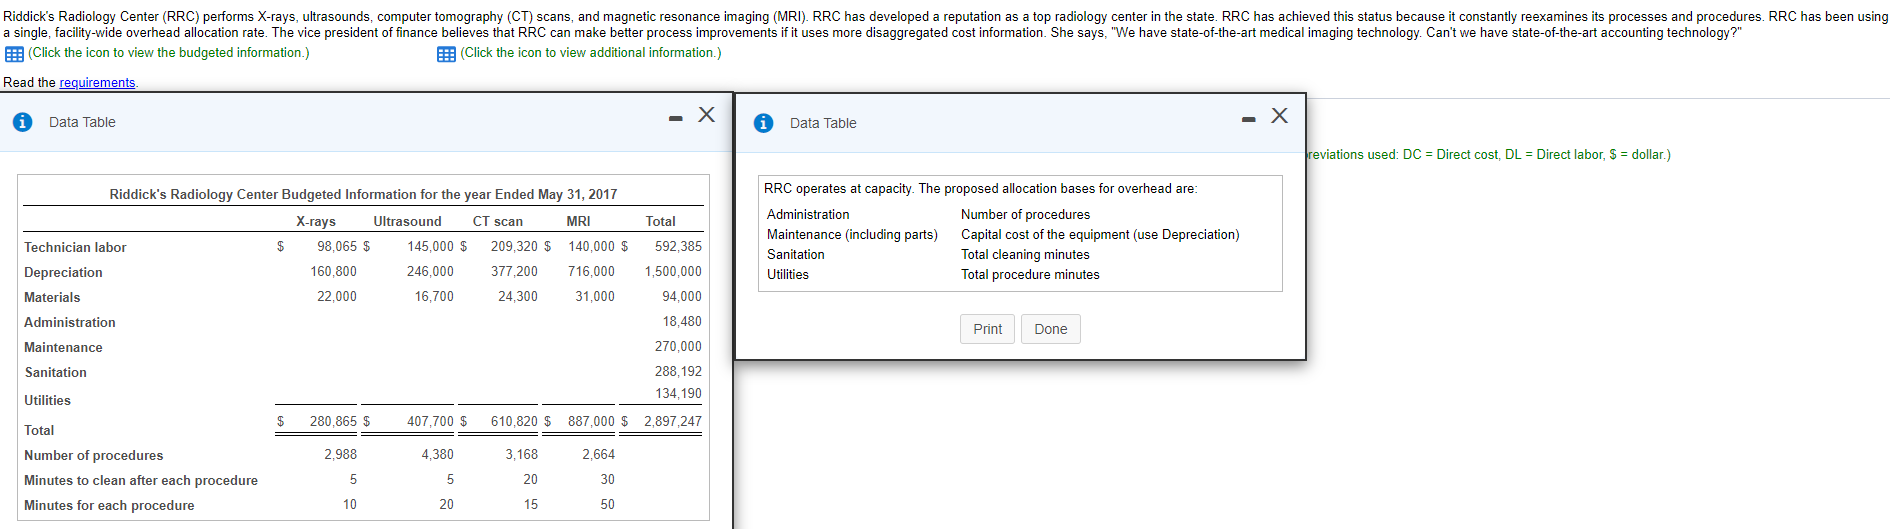Viewport: 1890px width, 529px height.
Task: Click the info icon in the left Data Table
Action: pos(22,122)
